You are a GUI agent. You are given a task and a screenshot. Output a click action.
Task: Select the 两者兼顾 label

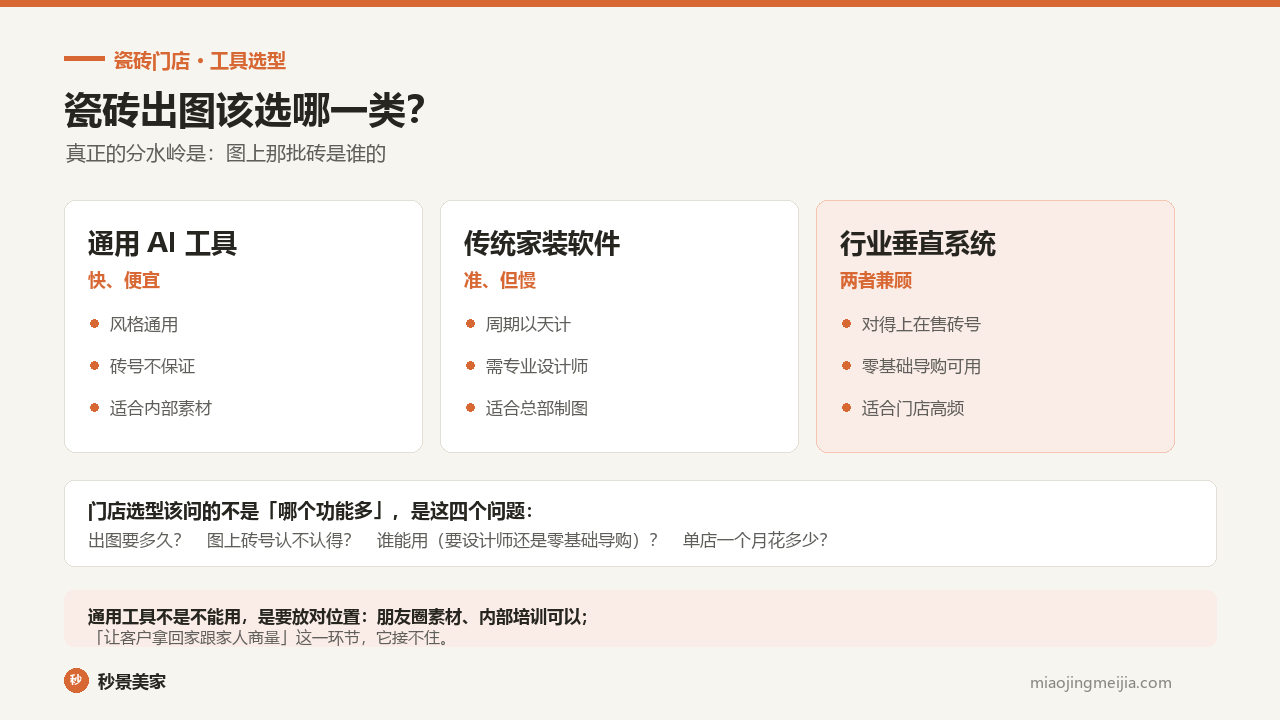coord(876,281)
